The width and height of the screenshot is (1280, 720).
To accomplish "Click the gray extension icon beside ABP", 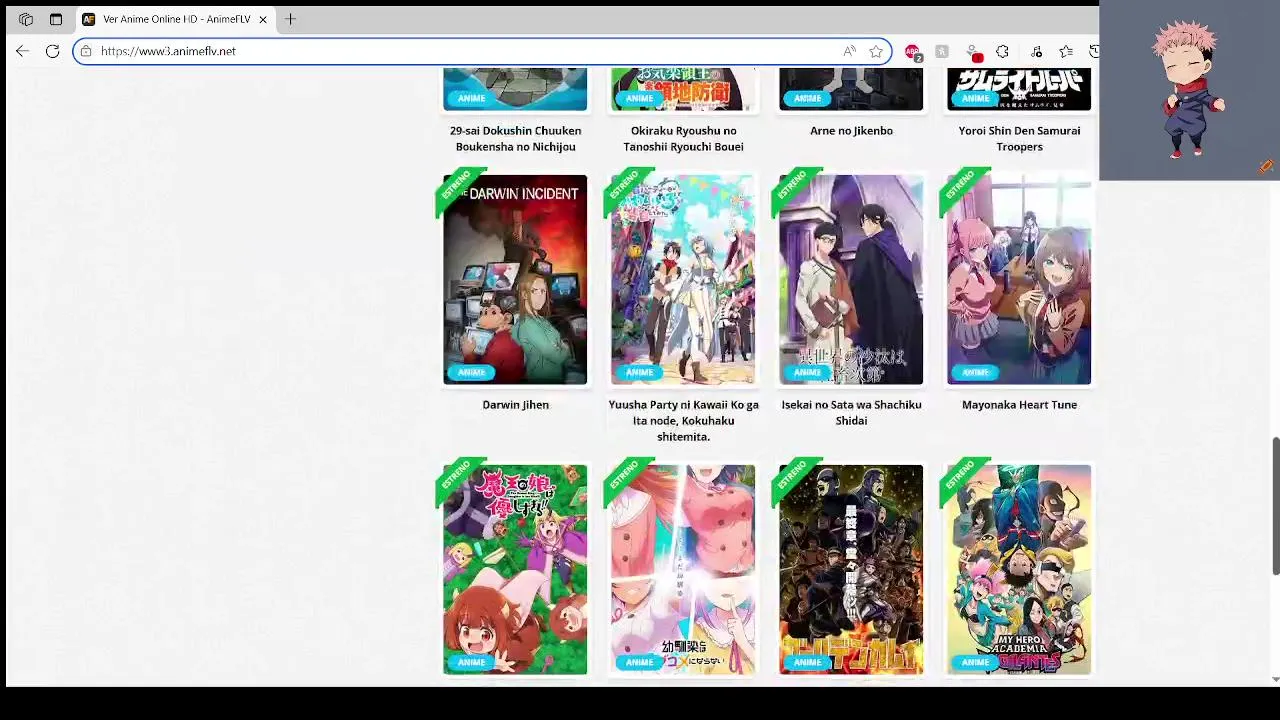I will pos(942,51).
